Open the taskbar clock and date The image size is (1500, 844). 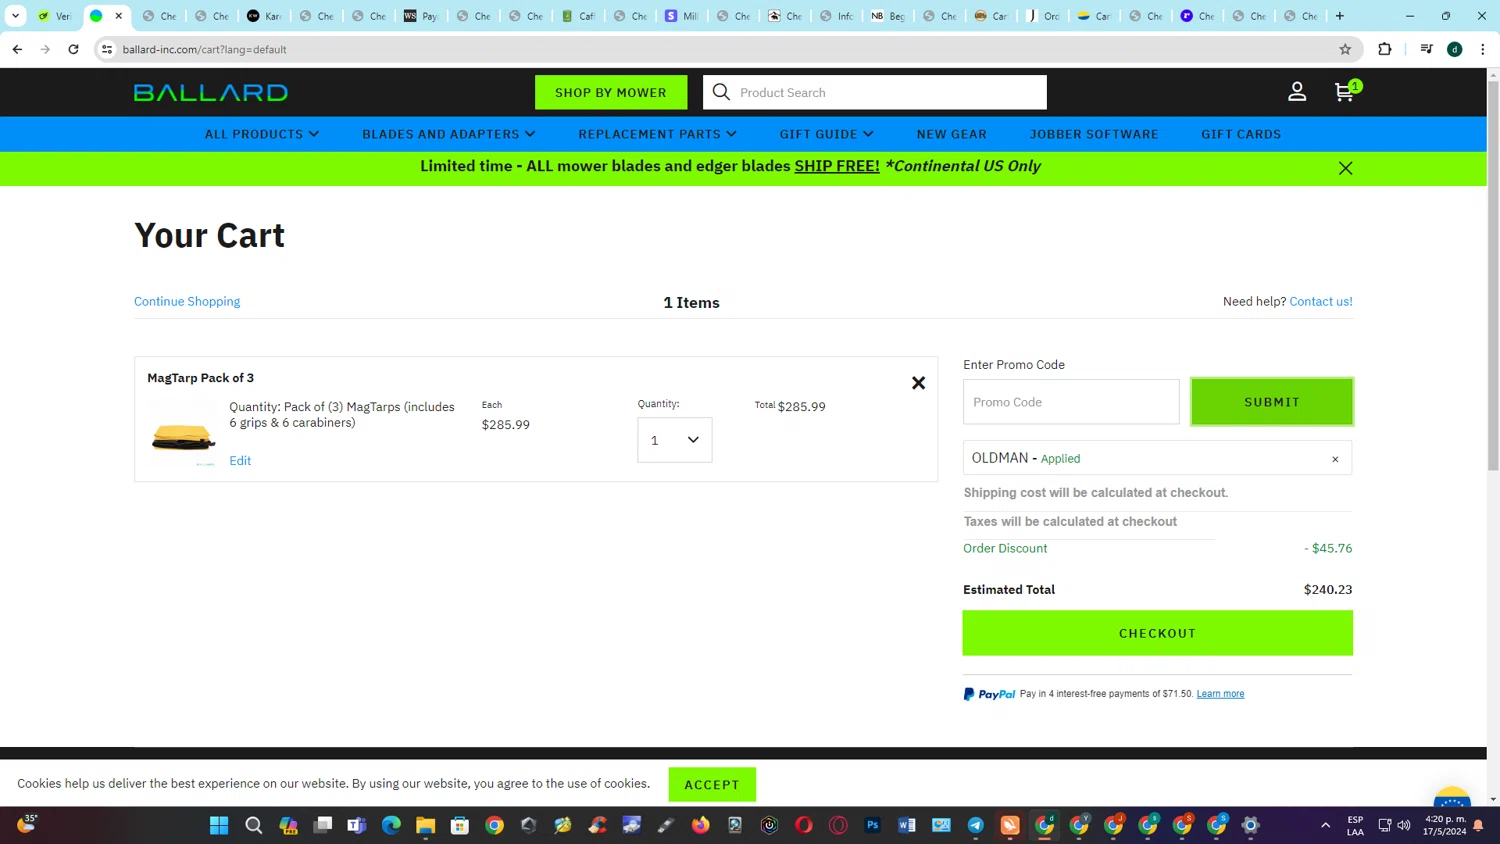1445,825
